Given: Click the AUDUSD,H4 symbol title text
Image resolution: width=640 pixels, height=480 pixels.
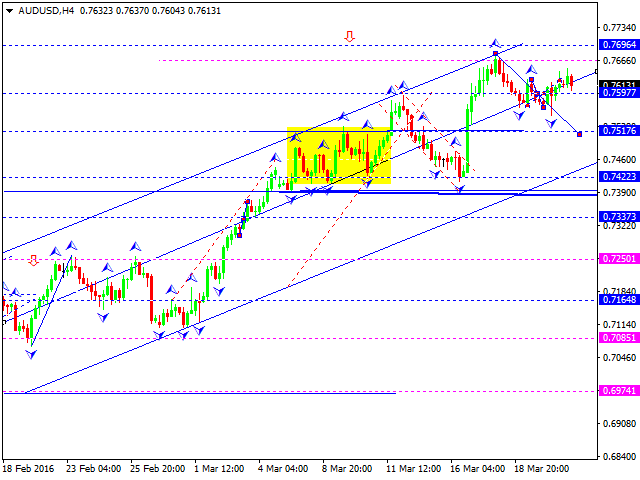Looking at the screenshot, I should coord(46,11).
